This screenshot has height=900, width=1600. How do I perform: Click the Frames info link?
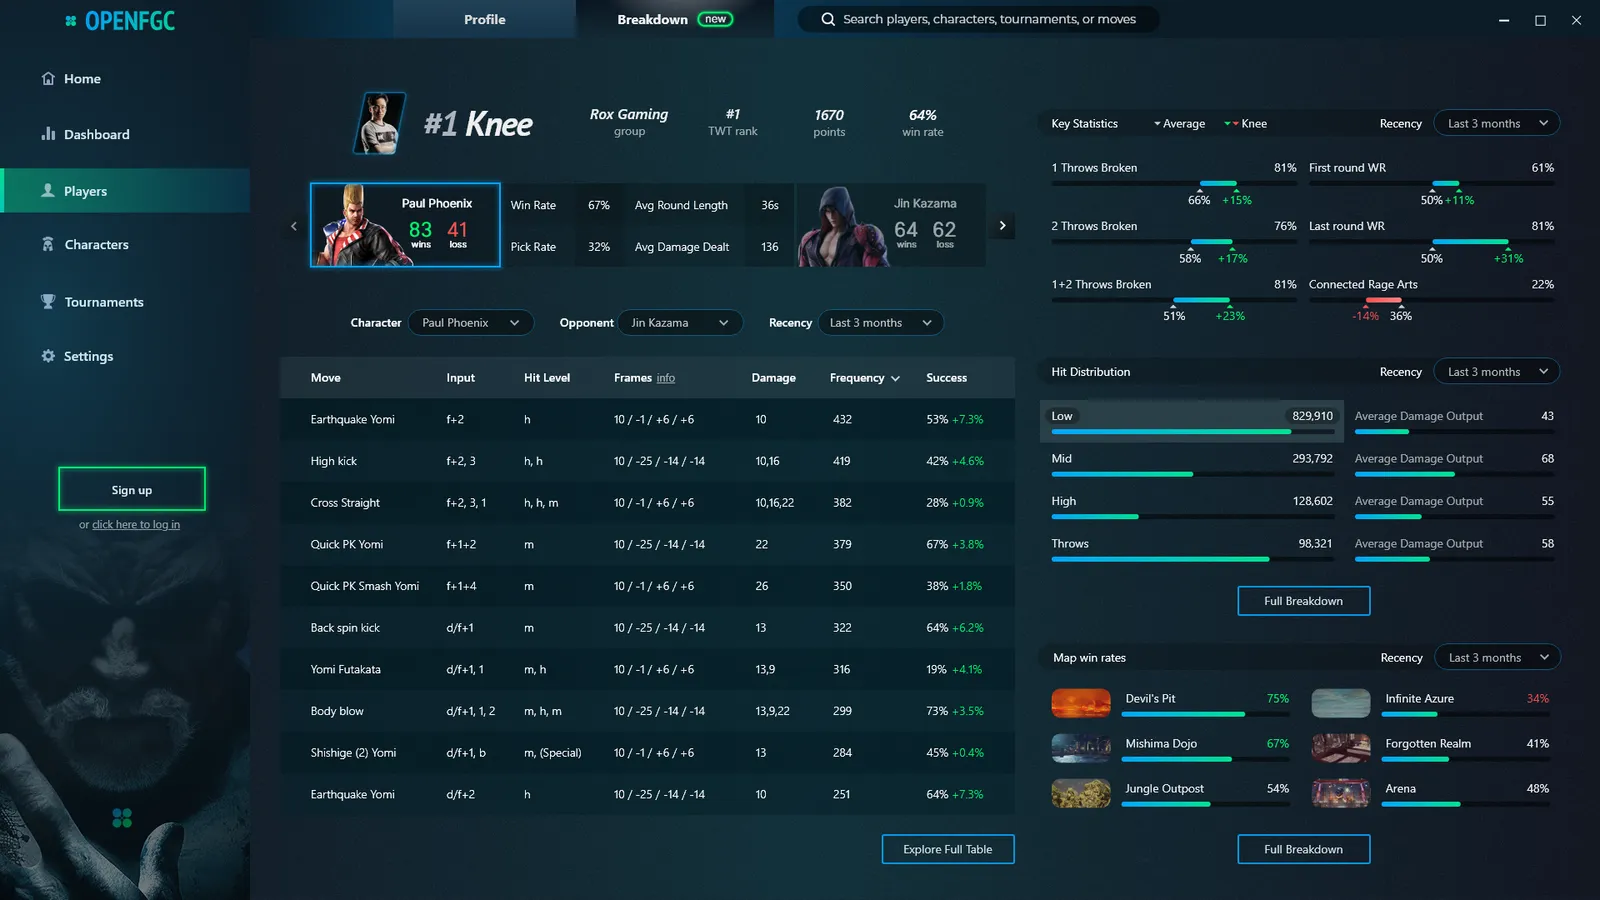[666, 378]
